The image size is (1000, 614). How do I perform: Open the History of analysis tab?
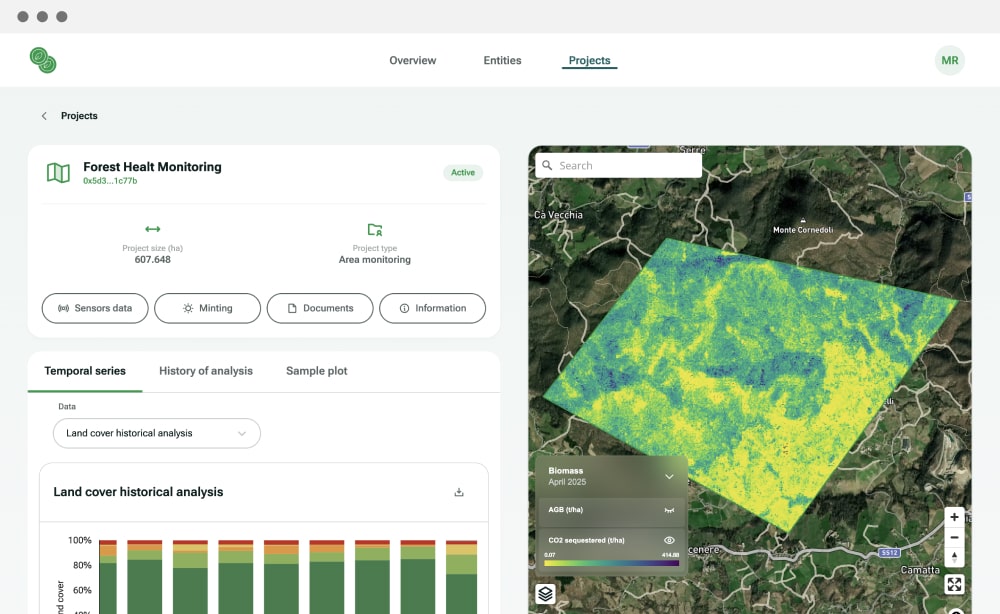(x=206, y=371)
